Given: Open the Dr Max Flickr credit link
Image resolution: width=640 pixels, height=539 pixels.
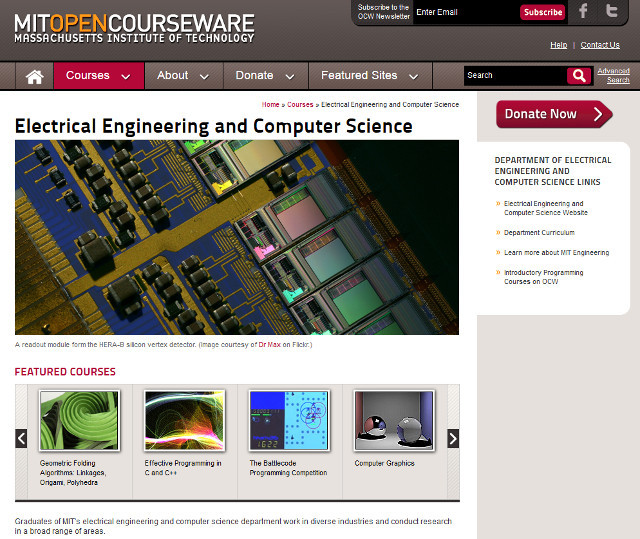Looking at the screenshot, I should (x=269, y=345).
